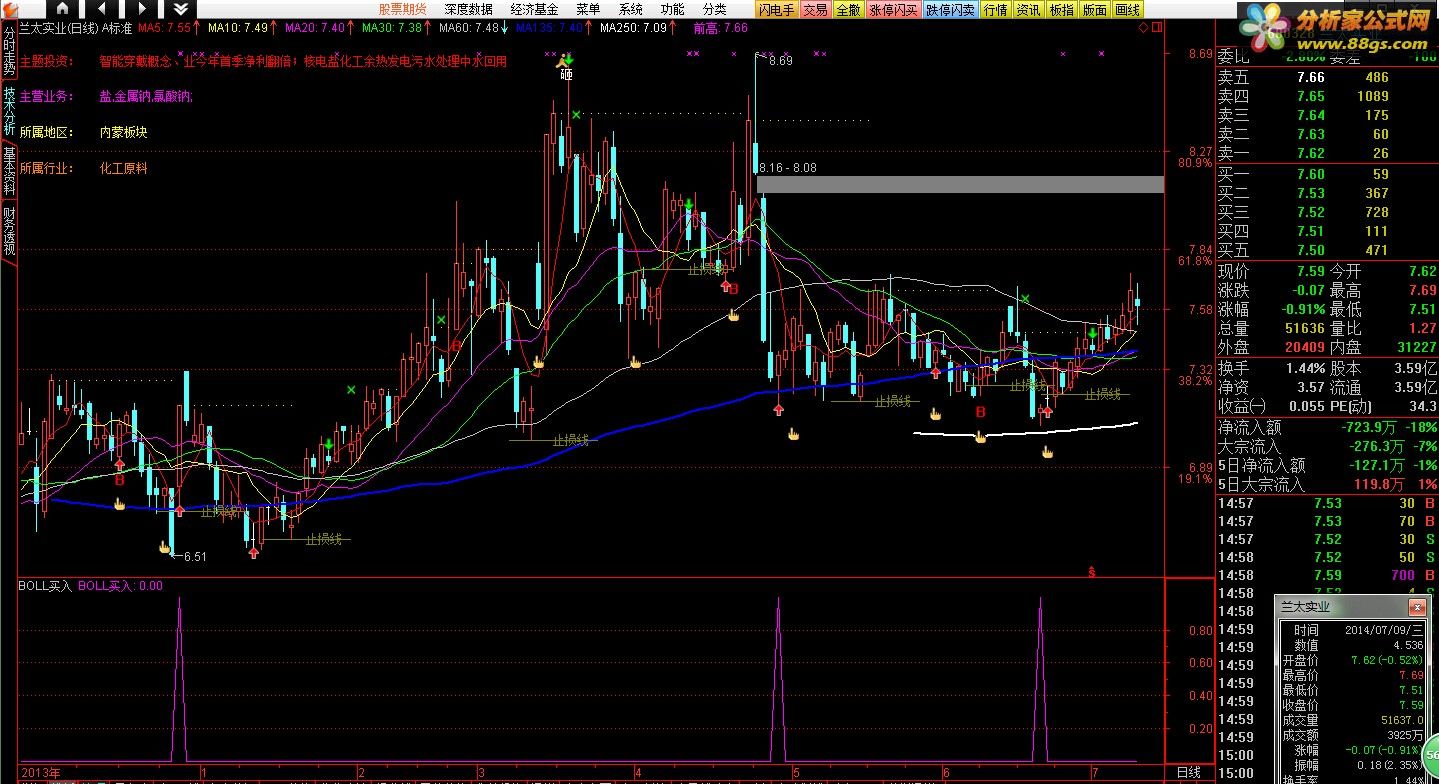Screen dimensions: 1439x784
Task: Click the 8.69 high price marker on chart
Action: point(781,61)
